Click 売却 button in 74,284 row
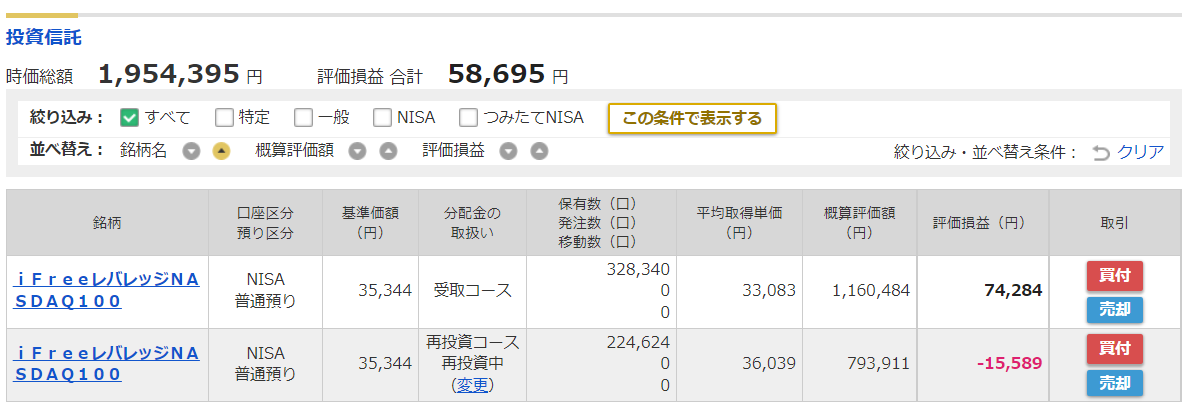The height and width of the screenshot is (411, 1188). [1115, 309]
